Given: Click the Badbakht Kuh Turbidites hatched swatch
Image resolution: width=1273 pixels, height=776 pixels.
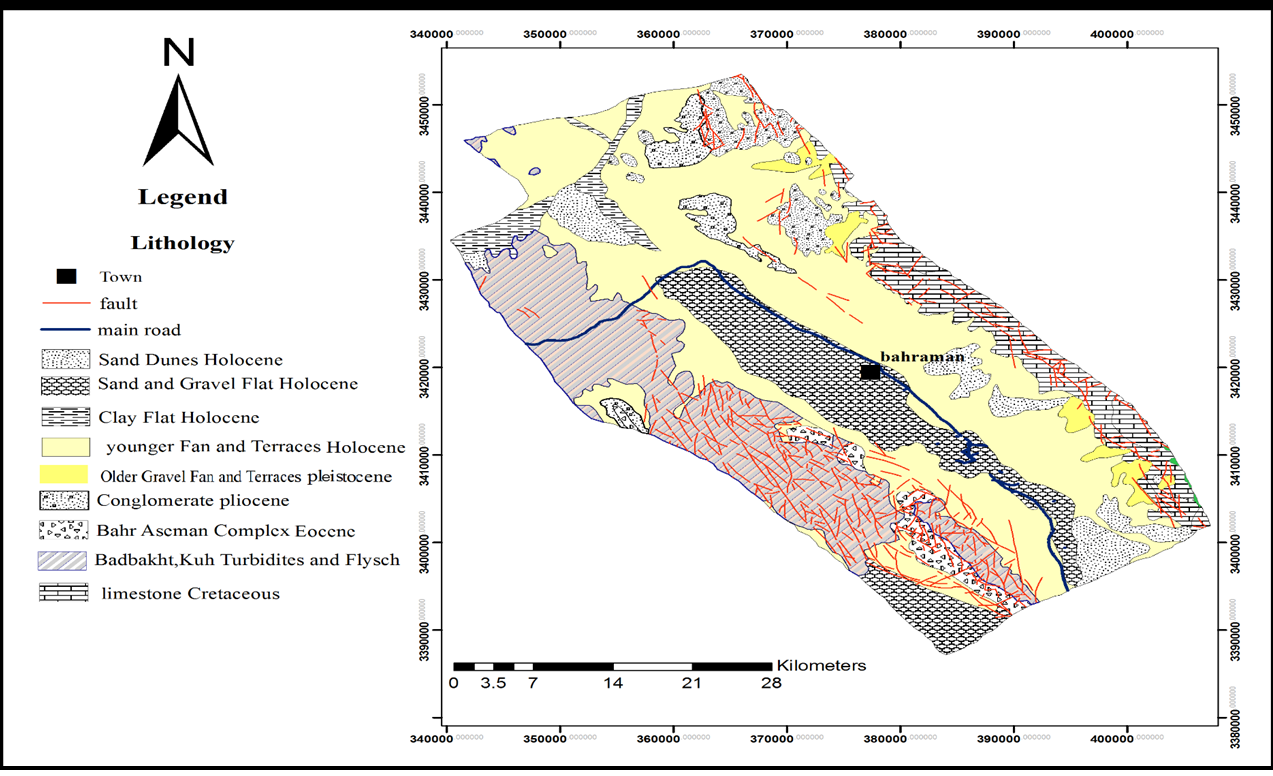Looking at the screenshot, I should tap(64, 560).
